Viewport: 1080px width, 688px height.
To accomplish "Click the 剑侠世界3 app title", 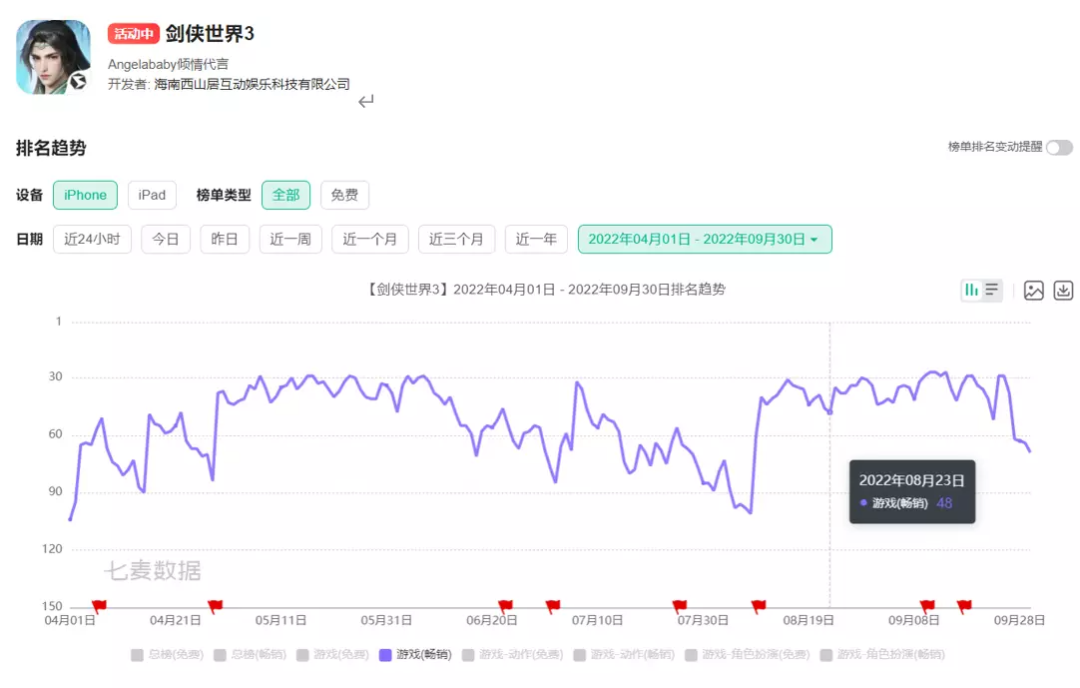I will [x=210, y=33].
